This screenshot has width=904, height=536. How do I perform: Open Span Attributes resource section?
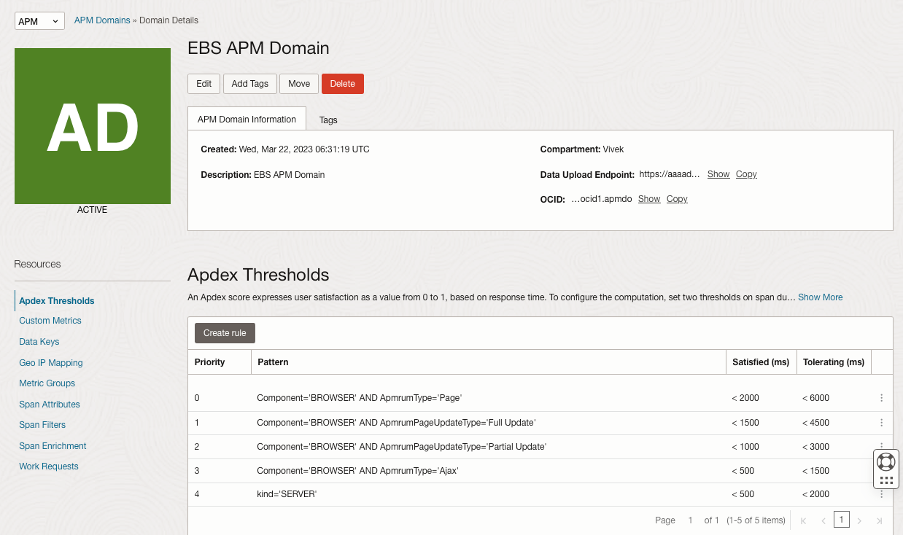(50, 405)
